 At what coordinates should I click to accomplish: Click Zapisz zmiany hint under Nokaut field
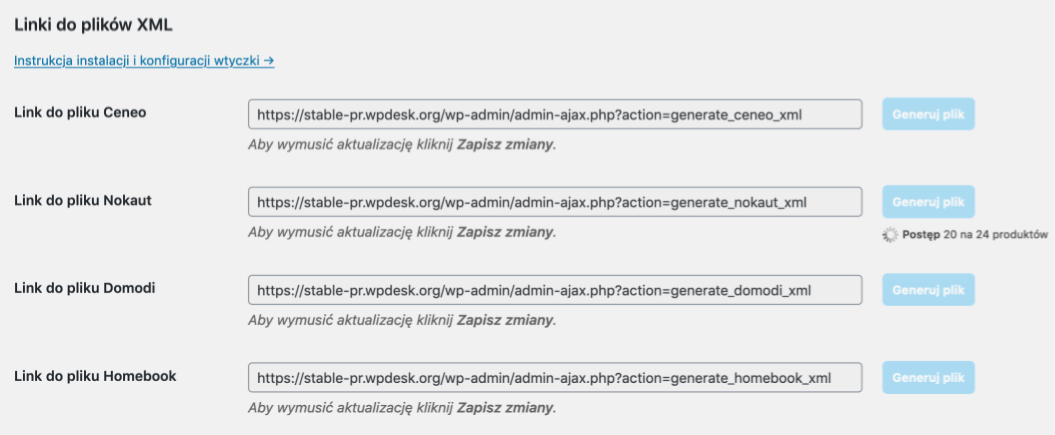pyautogui.click(x=505, y=232)
